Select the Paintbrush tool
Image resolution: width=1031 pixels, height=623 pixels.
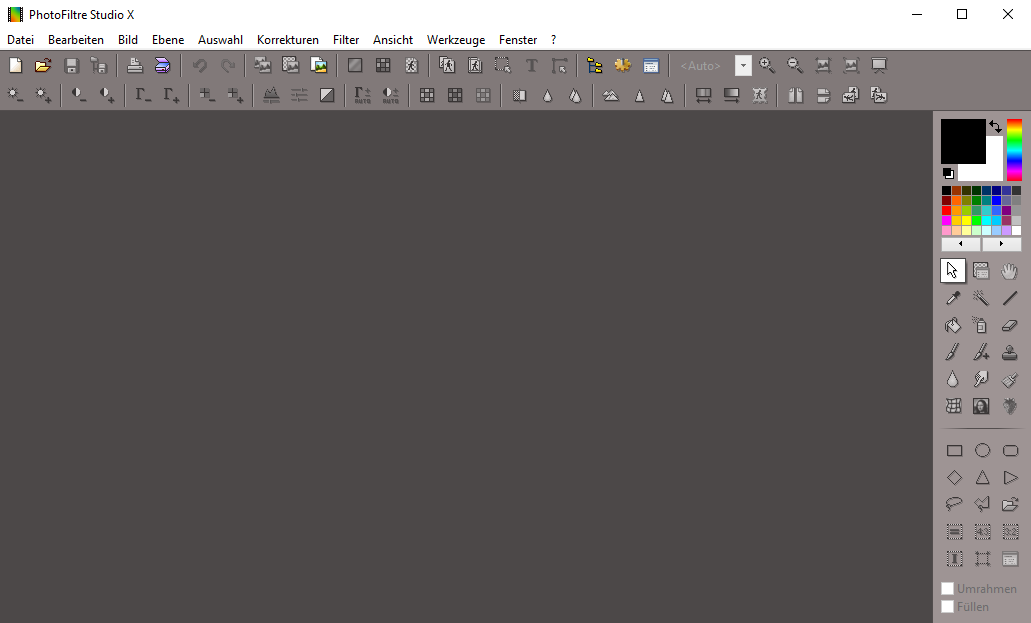953,352
